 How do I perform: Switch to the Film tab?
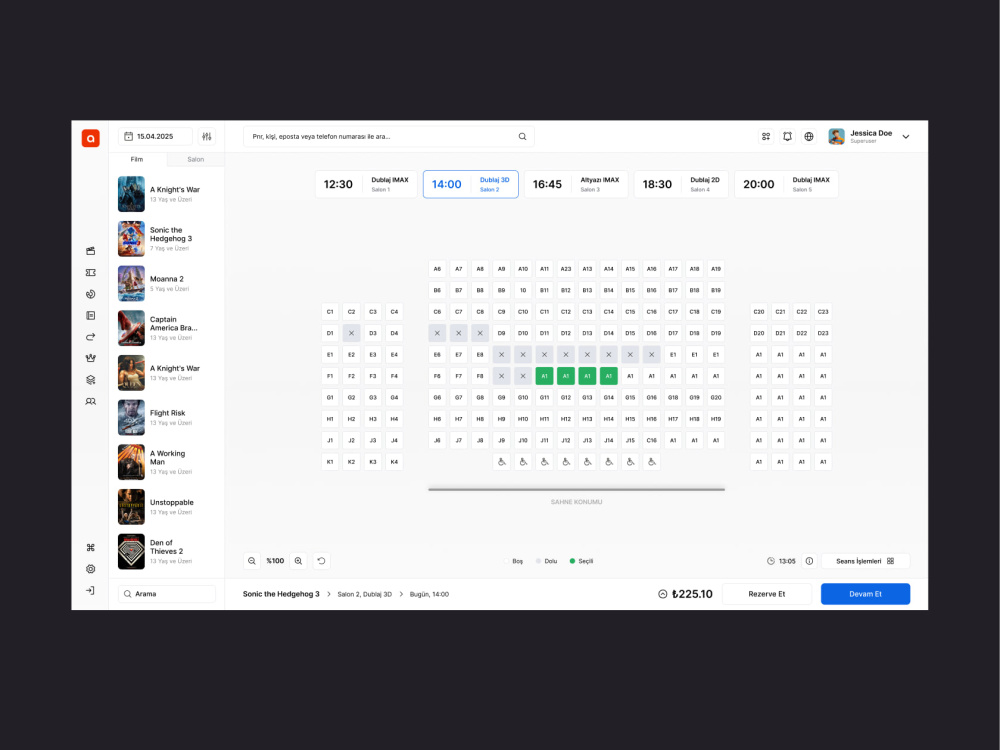tap(137, 159)
